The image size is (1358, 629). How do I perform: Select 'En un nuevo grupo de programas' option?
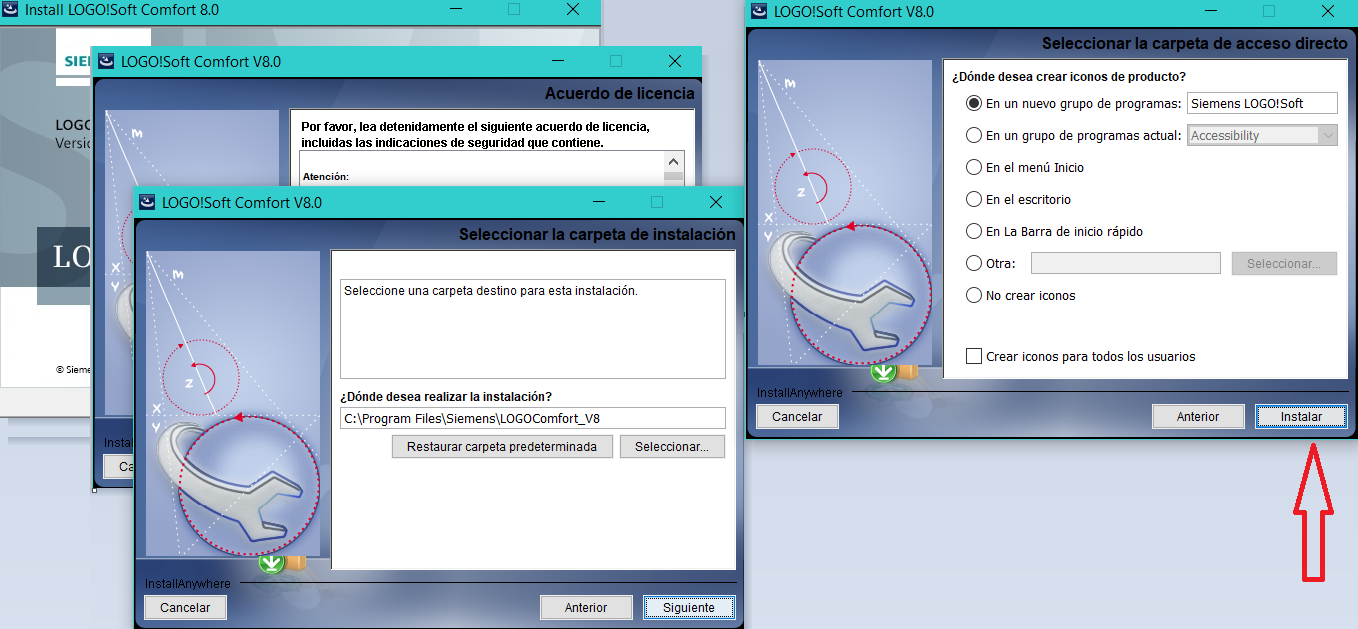974,103
